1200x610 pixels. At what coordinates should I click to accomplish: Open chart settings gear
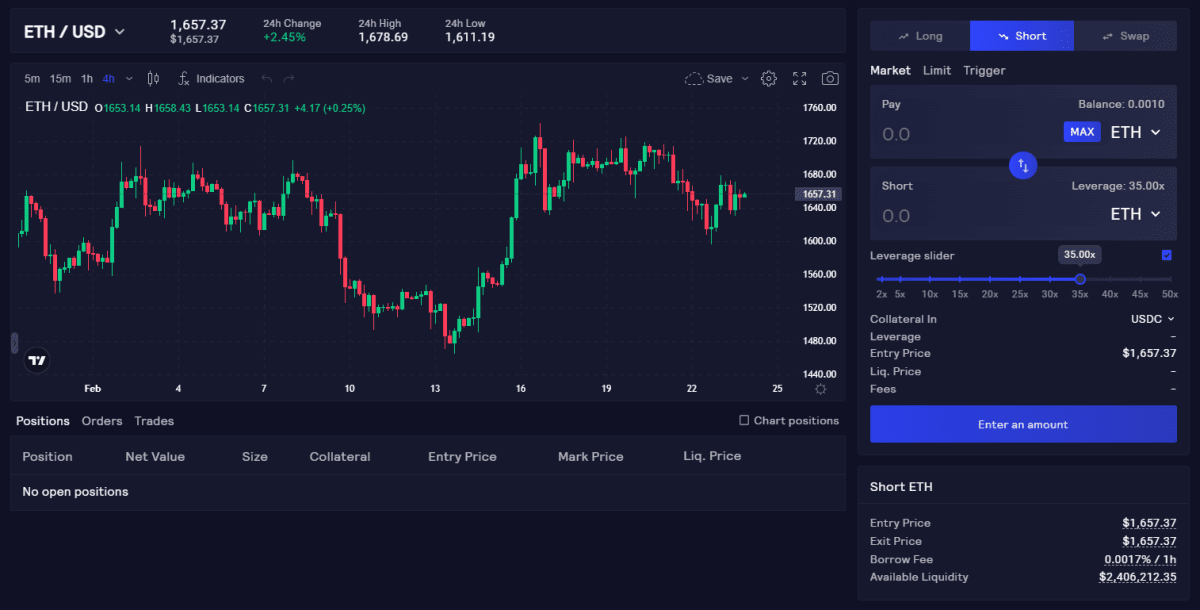click(768, 79)
